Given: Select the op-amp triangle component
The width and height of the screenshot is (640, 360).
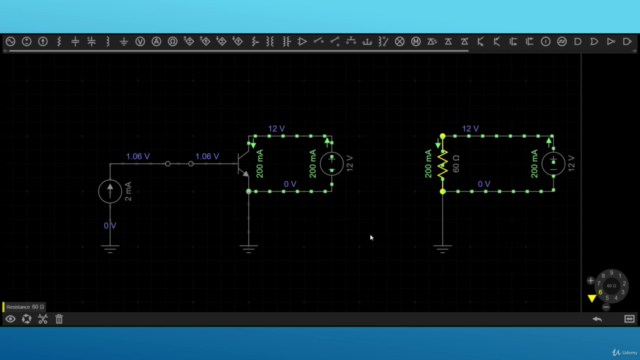Looking at the screenshot, I should point(302,42).
